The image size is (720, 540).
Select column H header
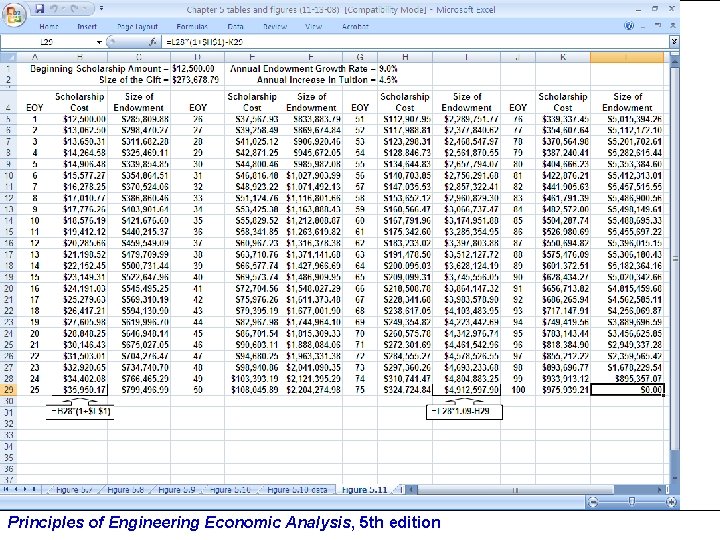click(x=405, y=57)
